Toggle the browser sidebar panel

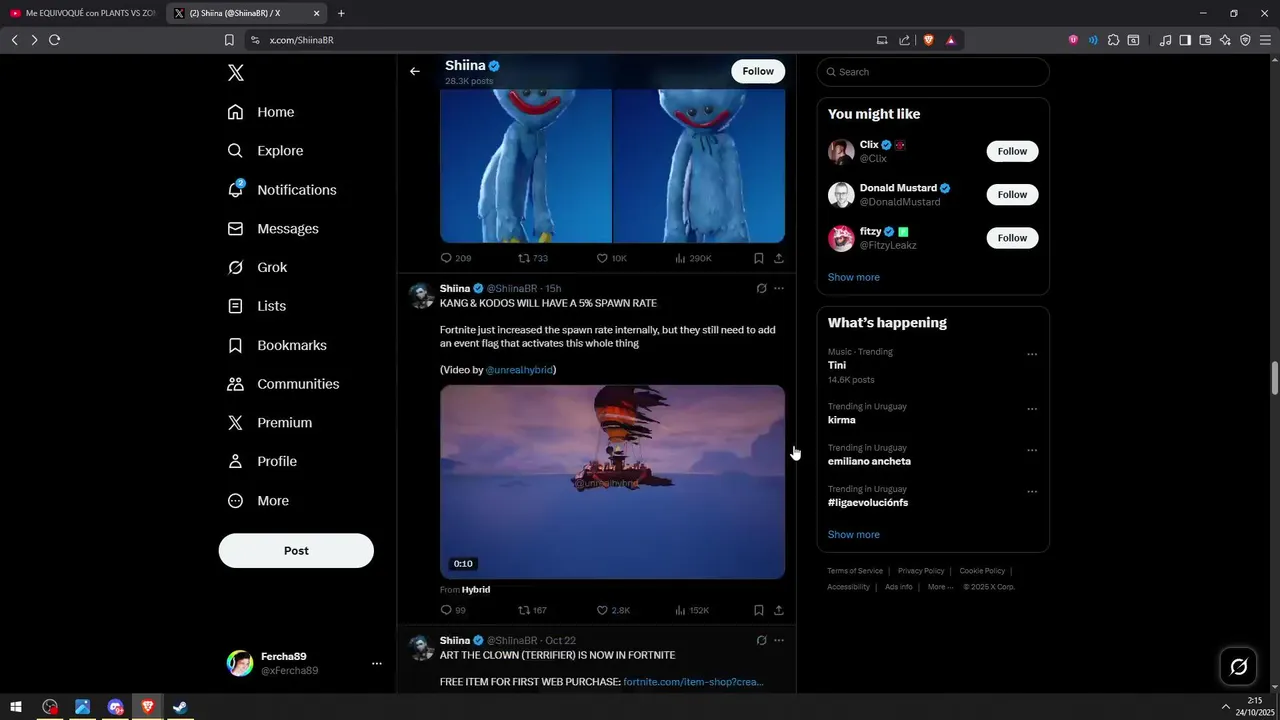tap(1185, 40)
